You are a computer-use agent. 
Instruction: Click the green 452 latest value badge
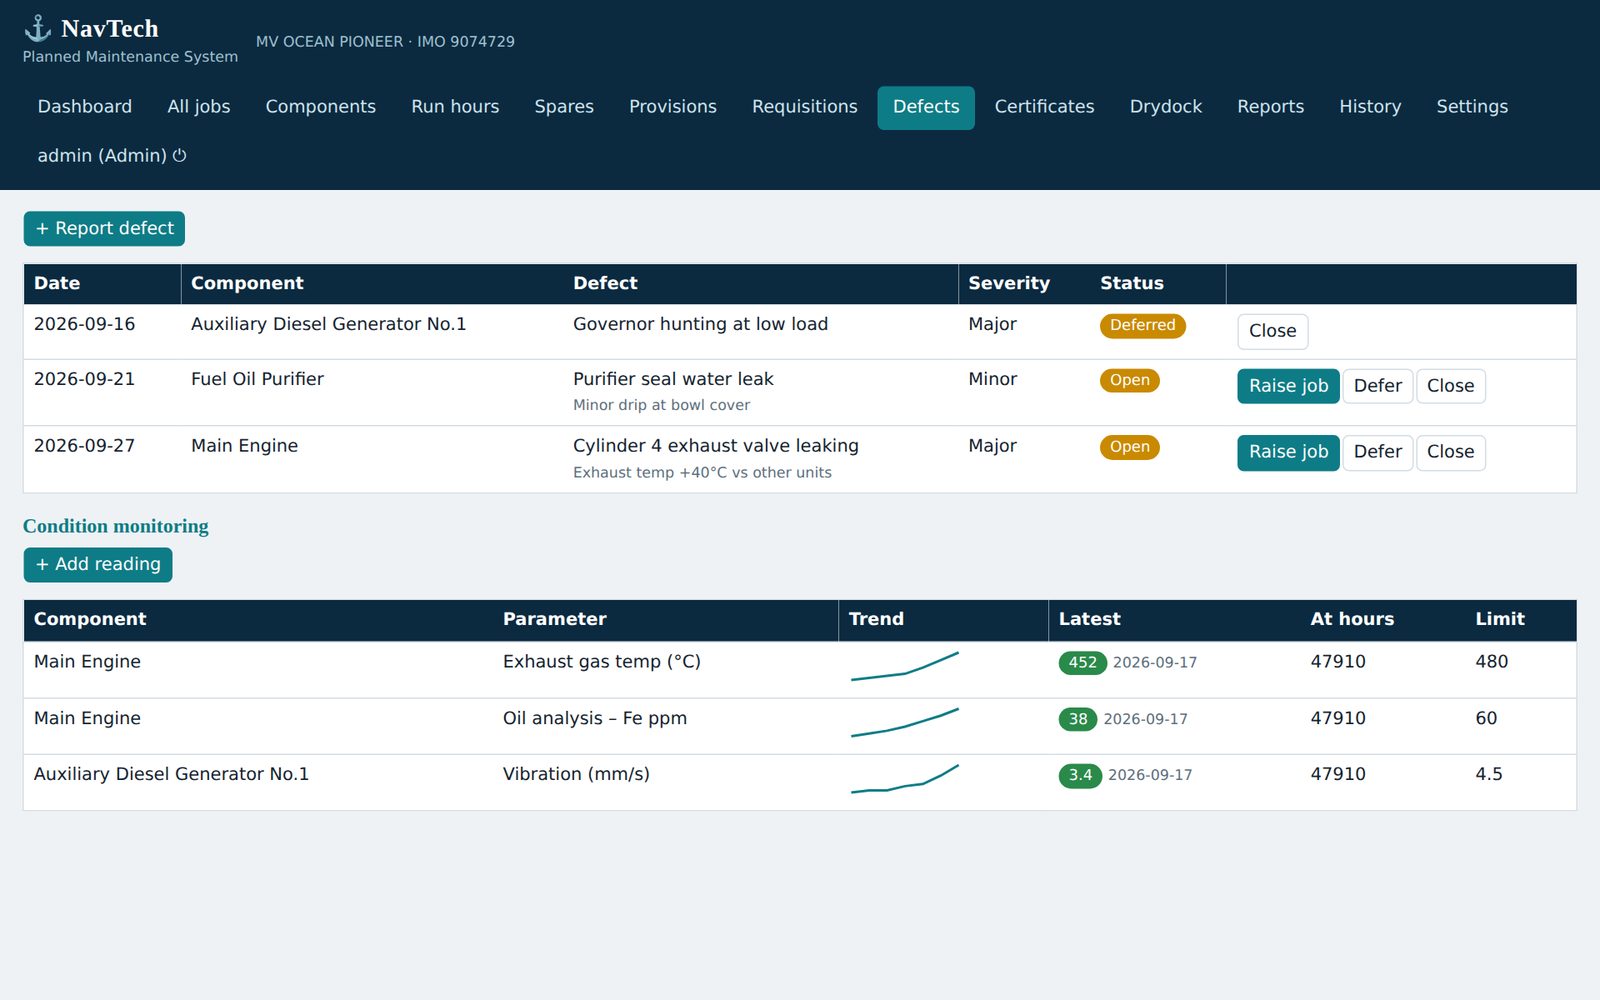click(x=1083, y=662)
